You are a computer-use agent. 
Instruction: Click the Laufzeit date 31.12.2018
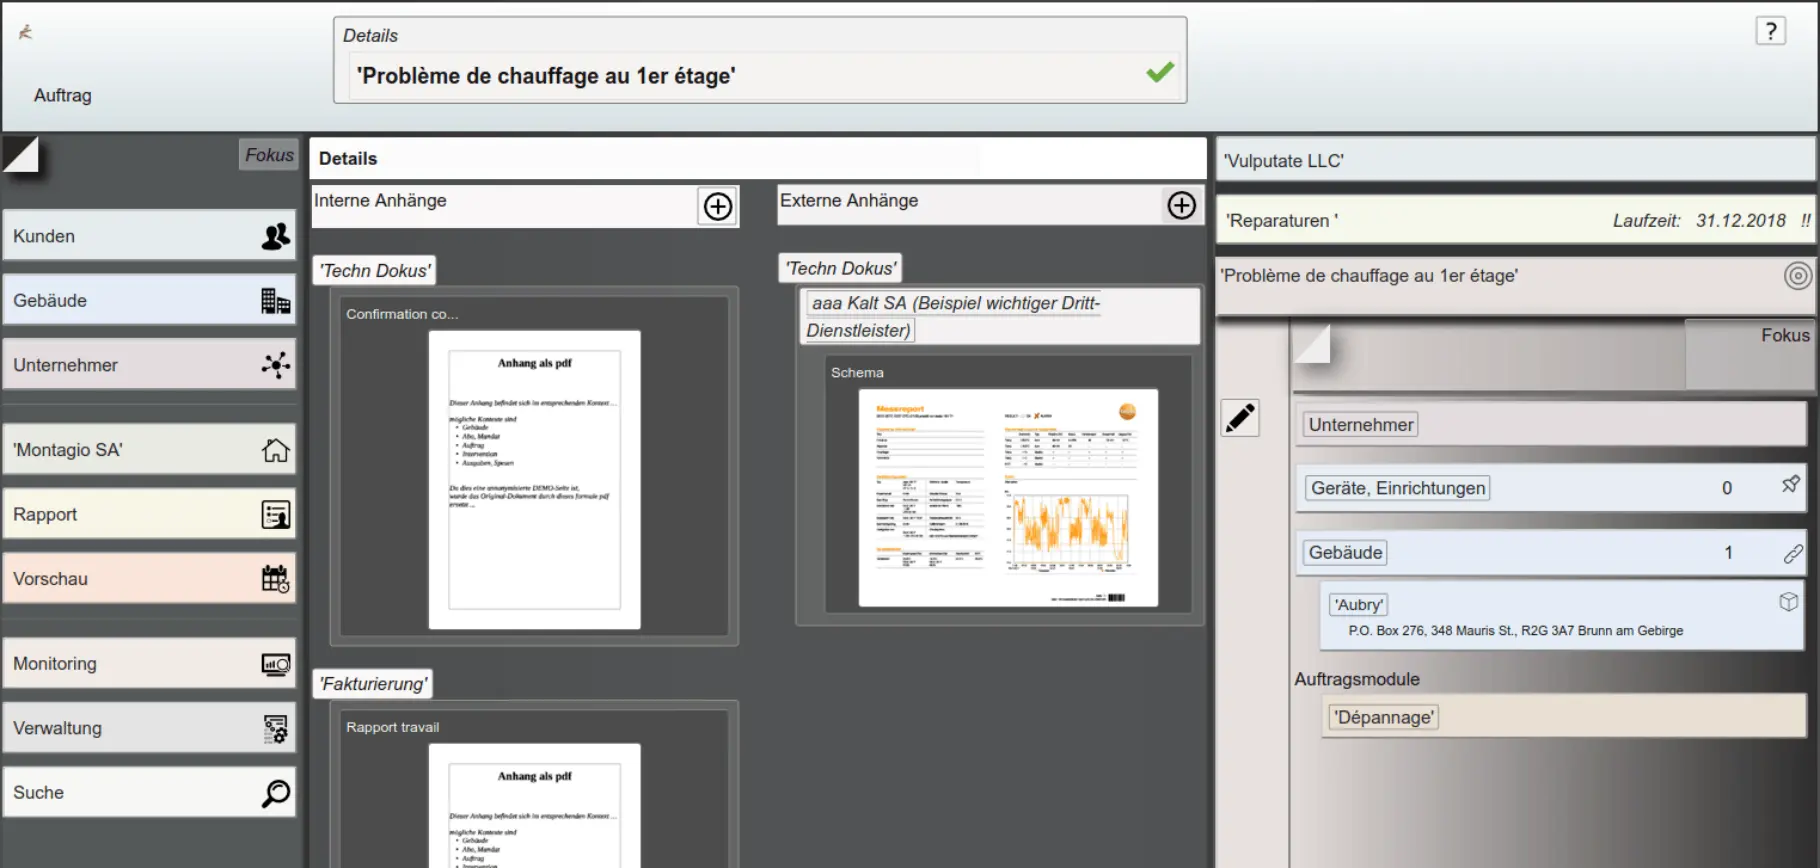(x=1740, y=220)
